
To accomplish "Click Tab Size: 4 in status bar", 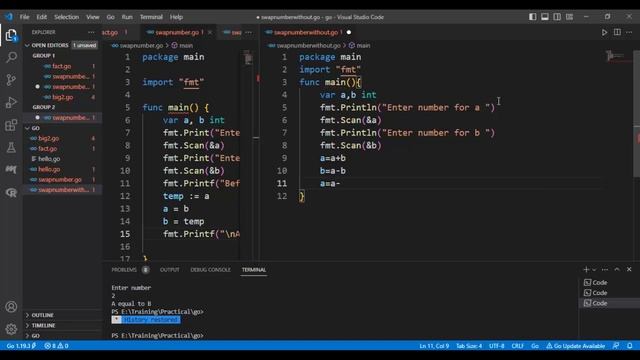I will [x=469, y=346].
